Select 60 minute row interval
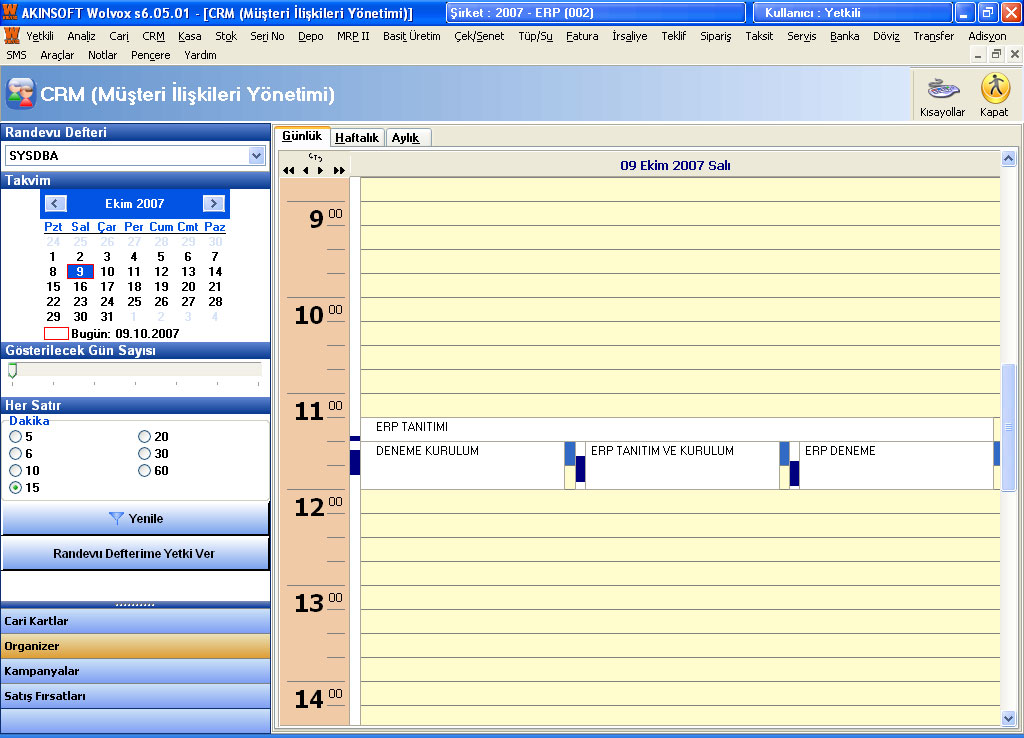The height and width of the screenshot is (738, 1024). point(144,470)
